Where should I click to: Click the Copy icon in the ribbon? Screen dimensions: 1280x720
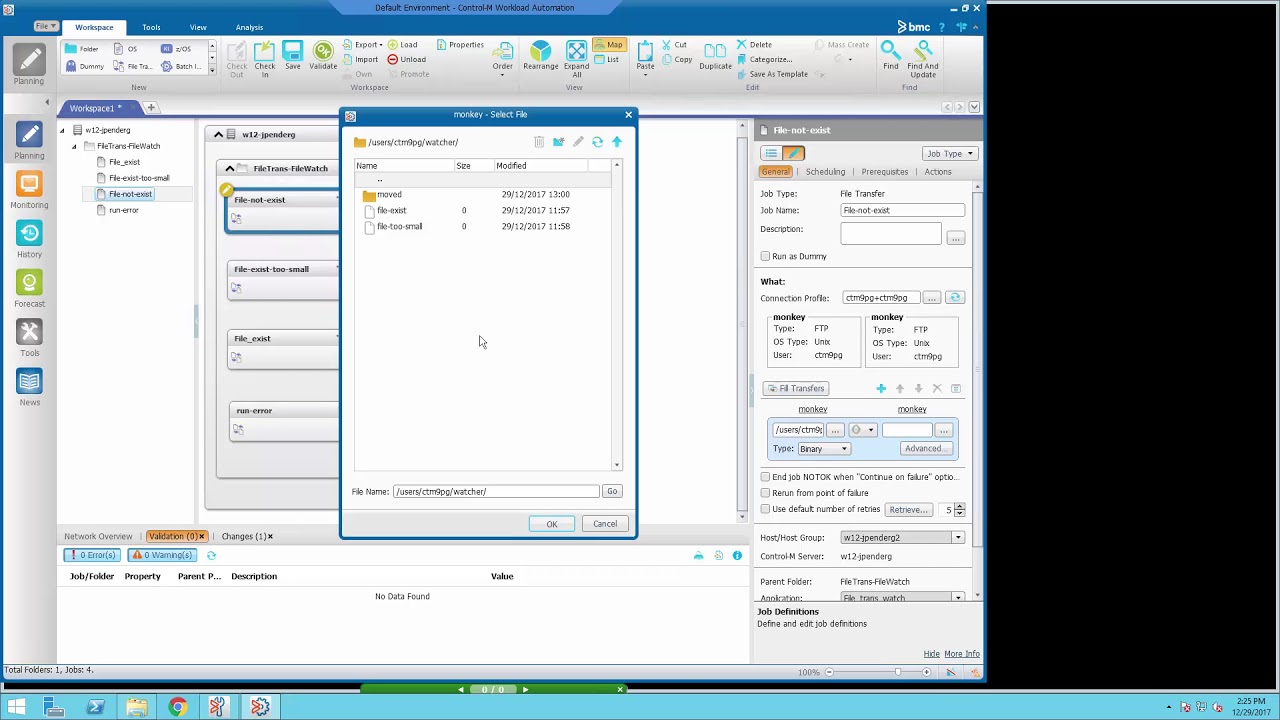(x=676, y=59)
